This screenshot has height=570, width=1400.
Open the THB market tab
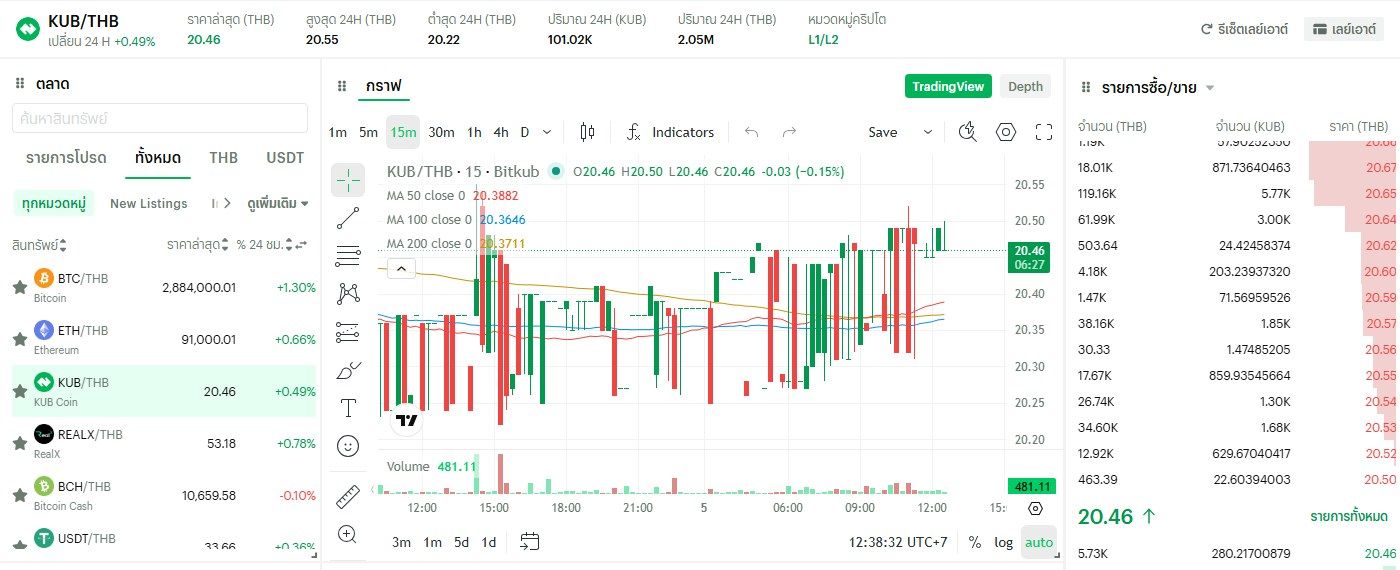point(223,158)
